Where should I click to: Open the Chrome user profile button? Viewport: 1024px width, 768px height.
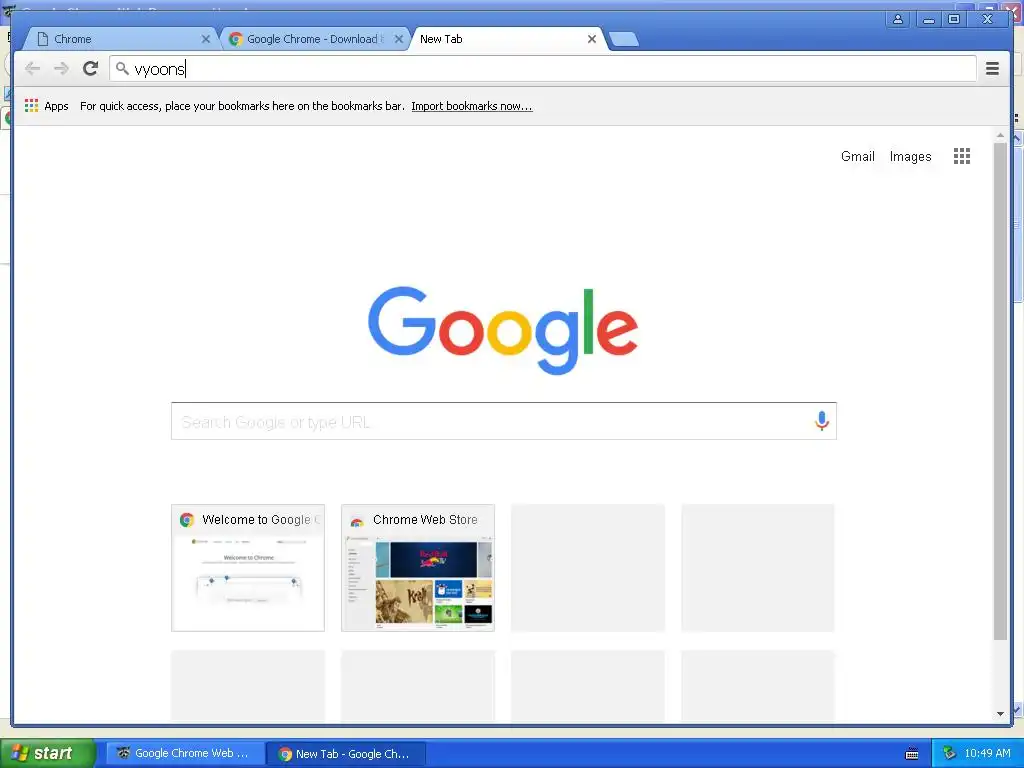click(898, 19)
